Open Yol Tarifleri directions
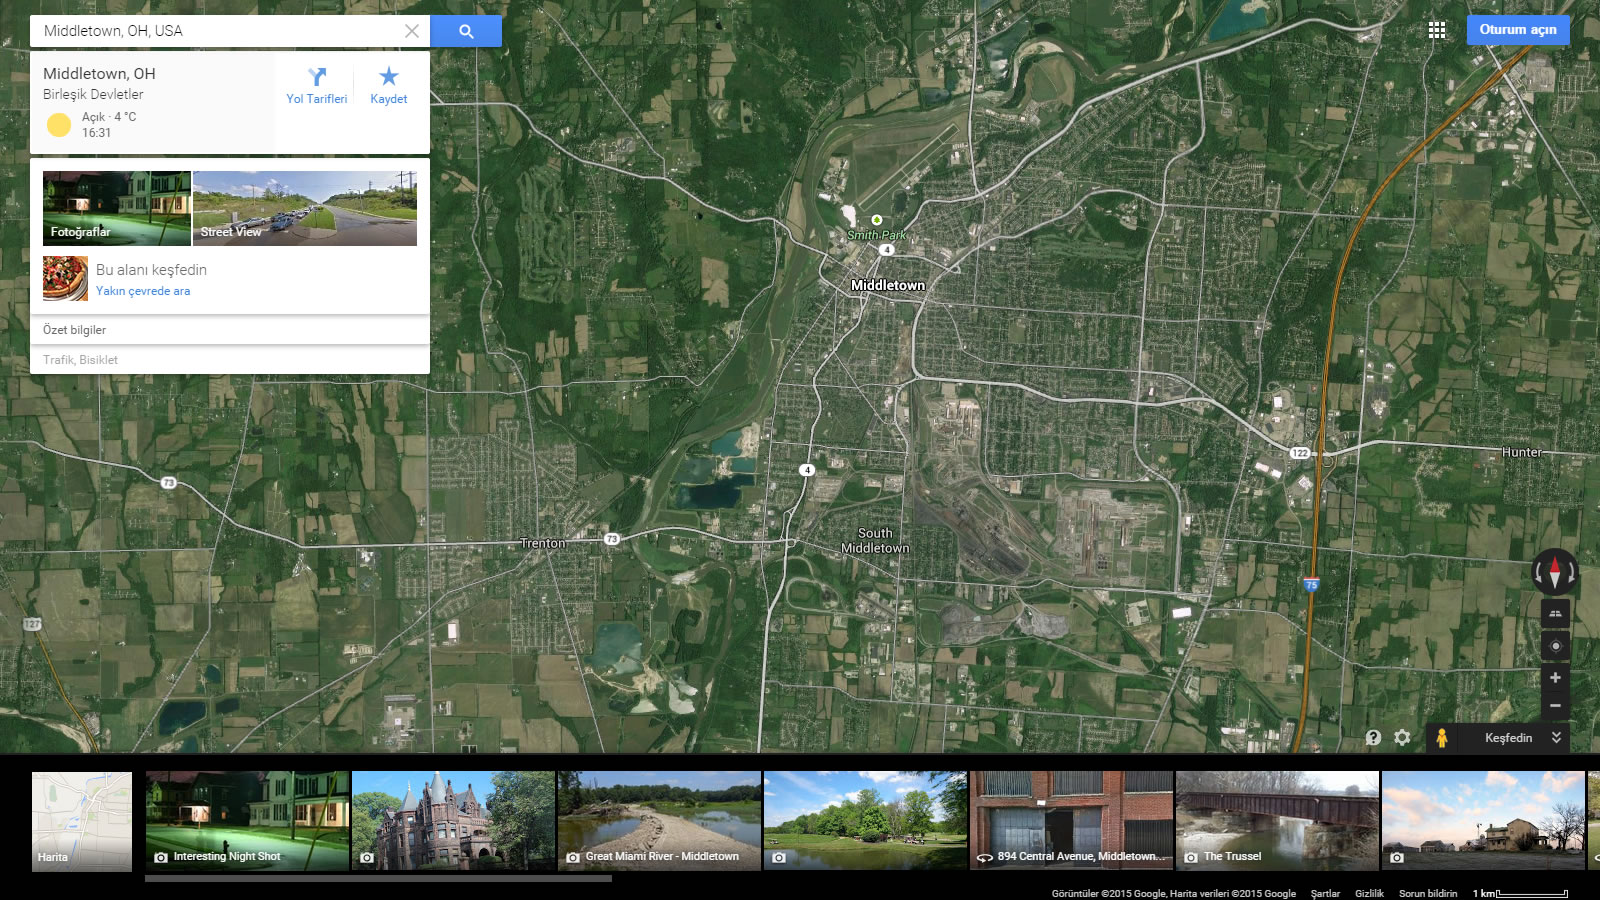Viewport: 1600px width, 900px height. 316,85
